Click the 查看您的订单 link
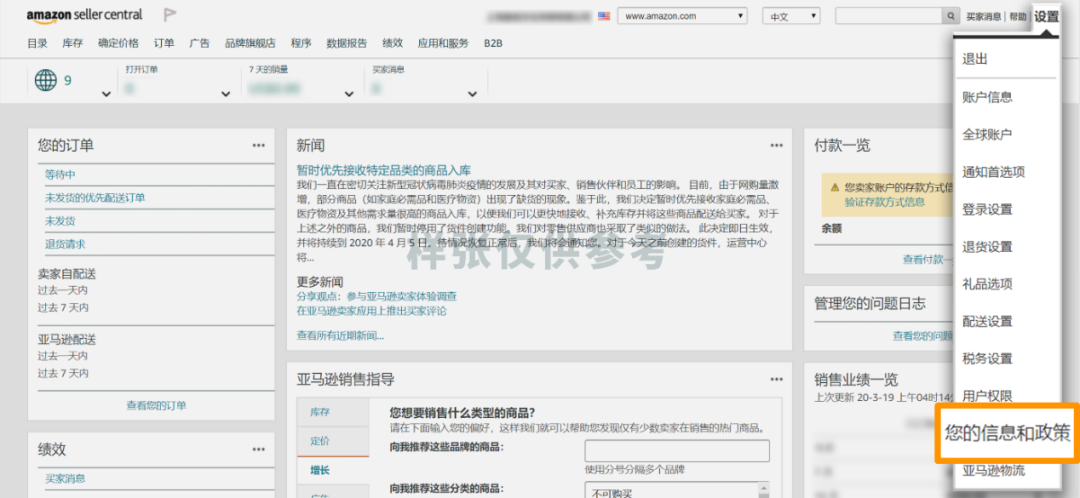The width and height of the screenshot is (1080, 498). click(156, 406)
